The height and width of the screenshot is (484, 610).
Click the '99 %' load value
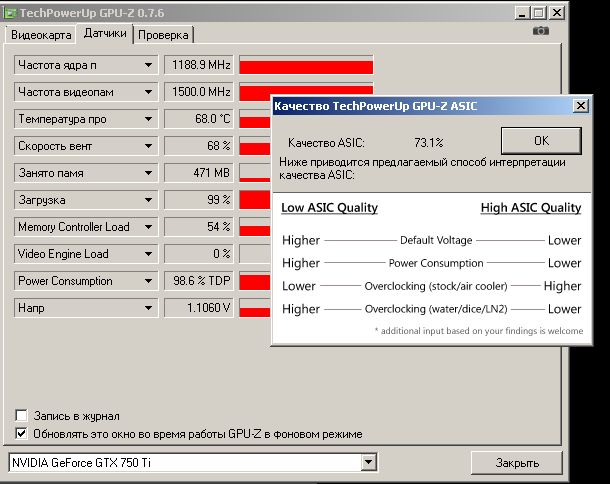click(x=199, y=200)
